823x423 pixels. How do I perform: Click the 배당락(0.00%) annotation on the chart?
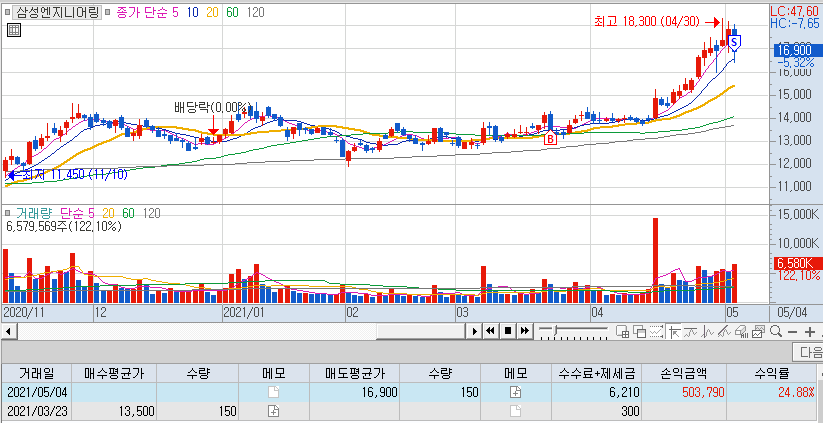pyautogui.click(x=213, y=108)
